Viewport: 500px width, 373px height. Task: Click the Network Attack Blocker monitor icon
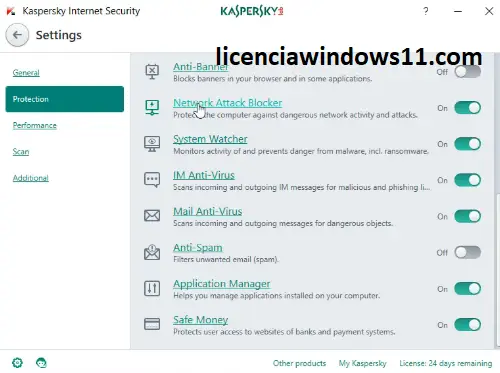pos(152,108)
